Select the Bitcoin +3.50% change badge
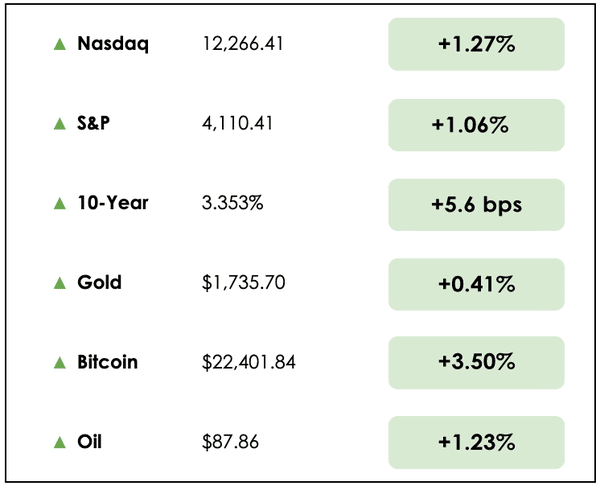This screenshot has height=486, width=600. pyautogui.click(x=476, y=363)
